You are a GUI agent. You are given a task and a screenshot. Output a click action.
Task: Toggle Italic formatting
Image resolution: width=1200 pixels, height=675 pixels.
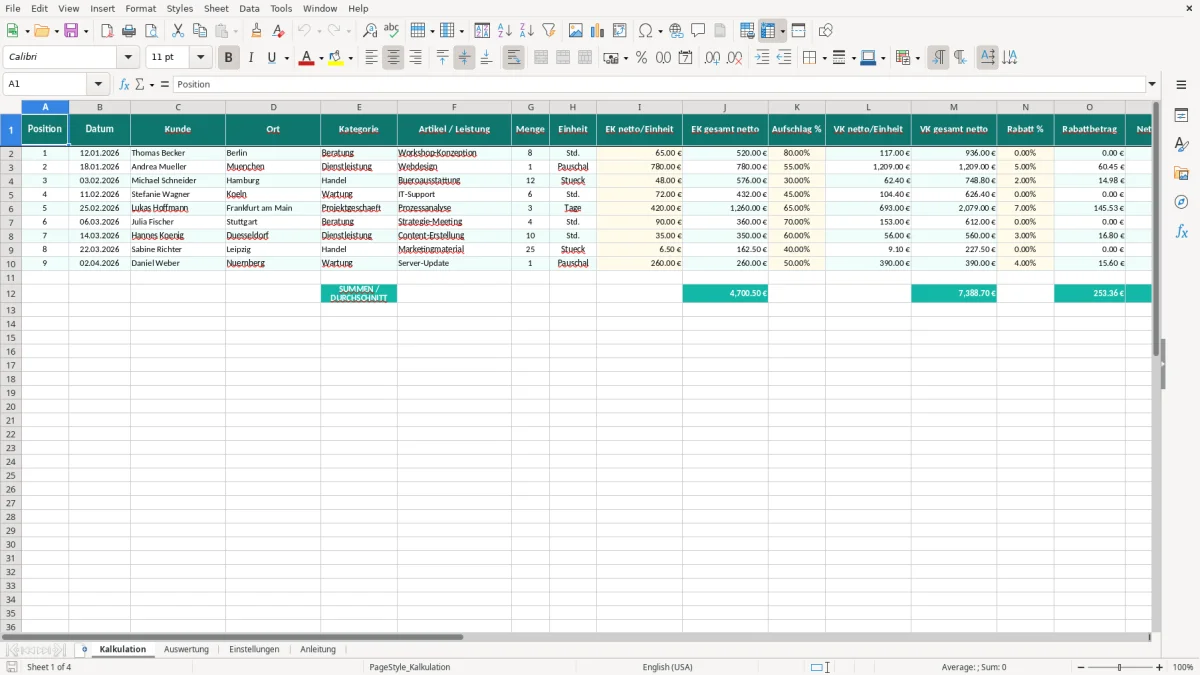pyautogui.click(x=251, y=58)
